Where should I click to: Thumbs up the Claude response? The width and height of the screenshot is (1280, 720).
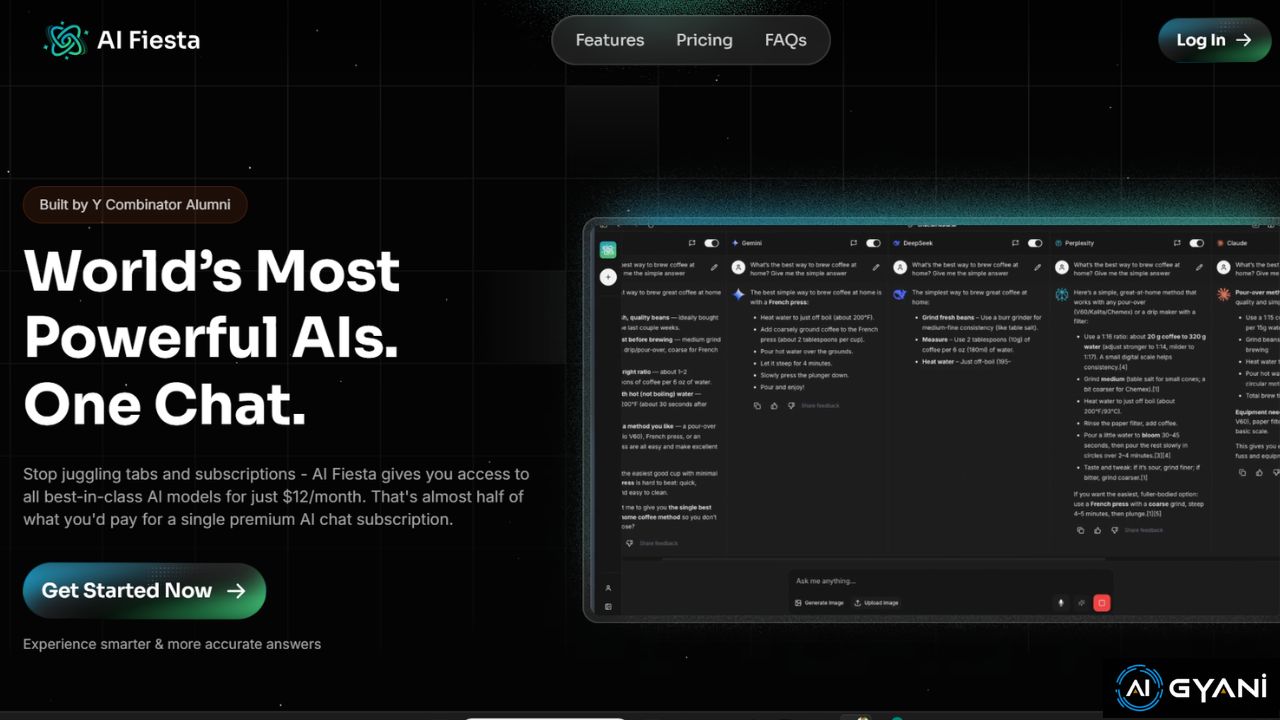(1259, 472)
